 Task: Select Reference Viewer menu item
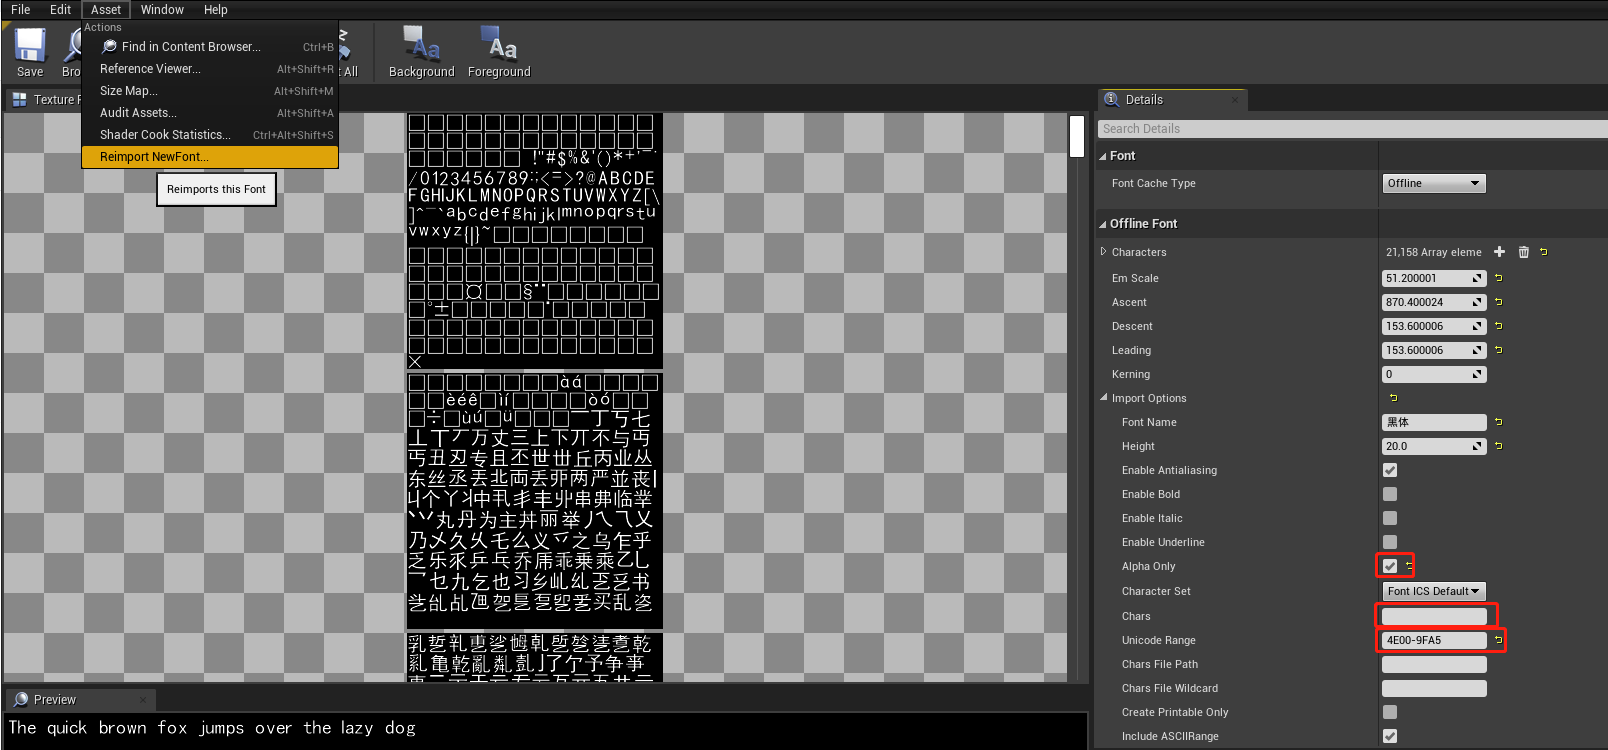(210, 69)
